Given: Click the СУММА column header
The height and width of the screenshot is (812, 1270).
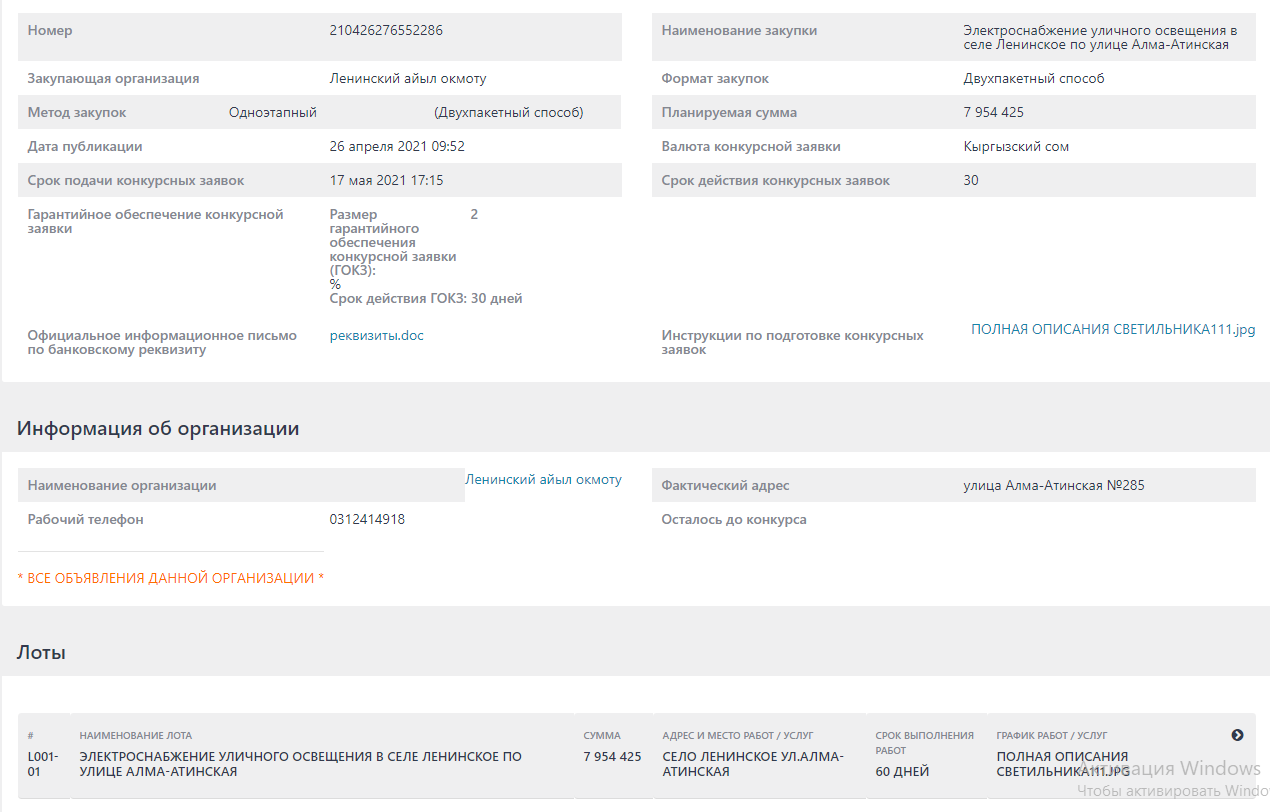Looking at the screenshot, I should pos(602,736).
